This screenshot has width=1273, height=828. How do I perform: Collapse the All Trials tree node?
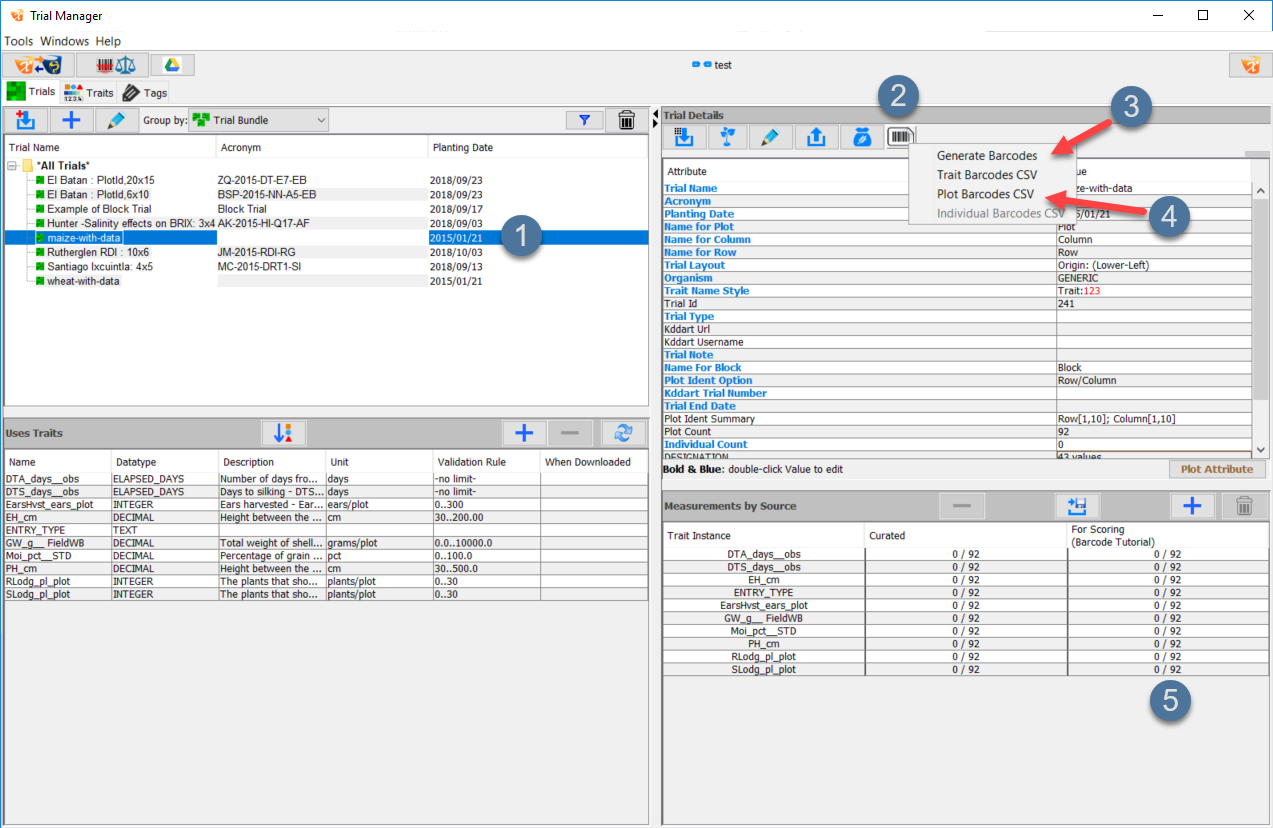point(11,165)
